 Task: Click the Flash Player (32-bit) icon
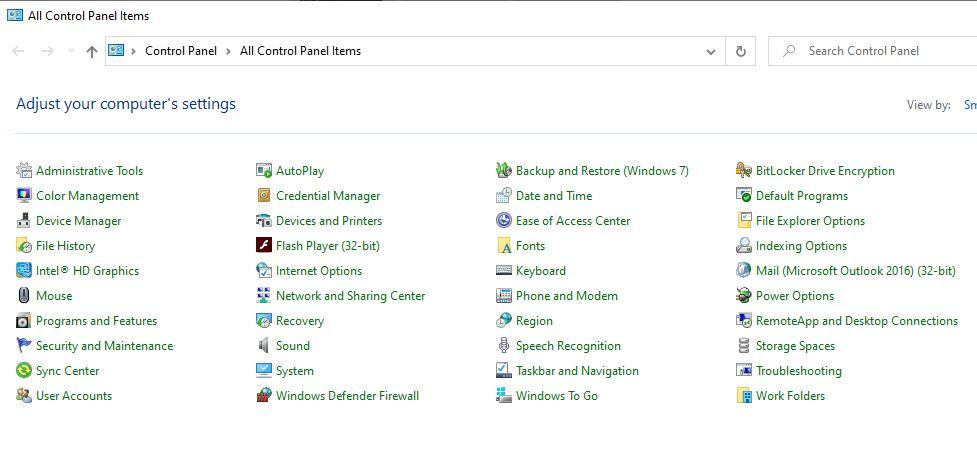point(264,246)
